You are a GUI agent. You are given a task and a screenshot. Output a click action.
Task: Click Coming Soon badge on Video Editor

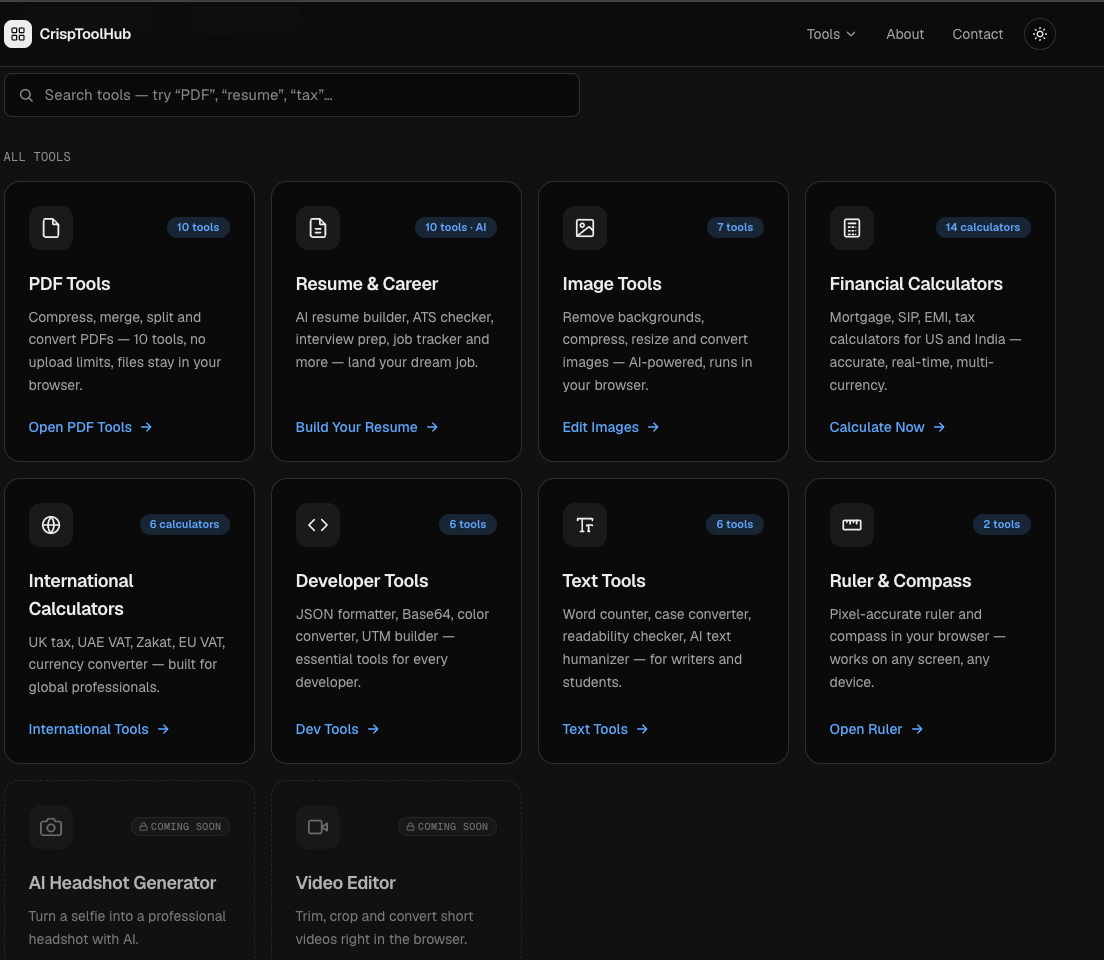[x=447, y=827]
